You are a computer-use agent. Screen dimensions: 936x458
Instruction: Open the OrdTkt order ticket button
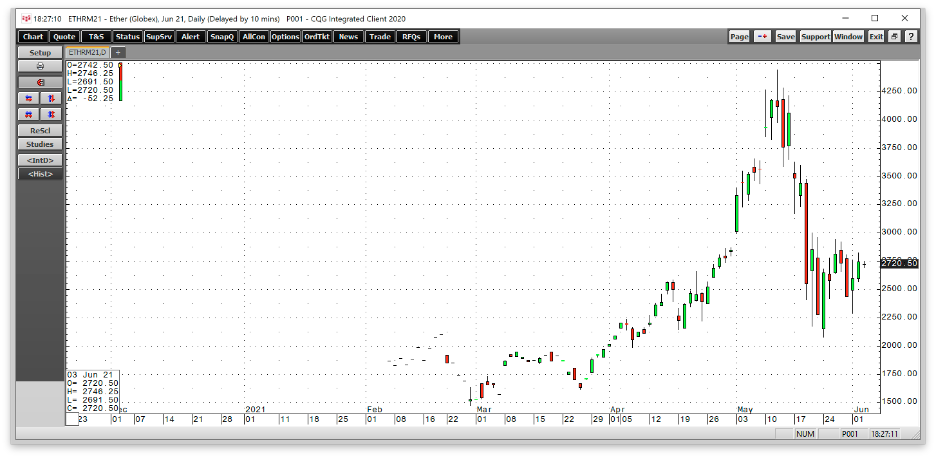point(316,37)
